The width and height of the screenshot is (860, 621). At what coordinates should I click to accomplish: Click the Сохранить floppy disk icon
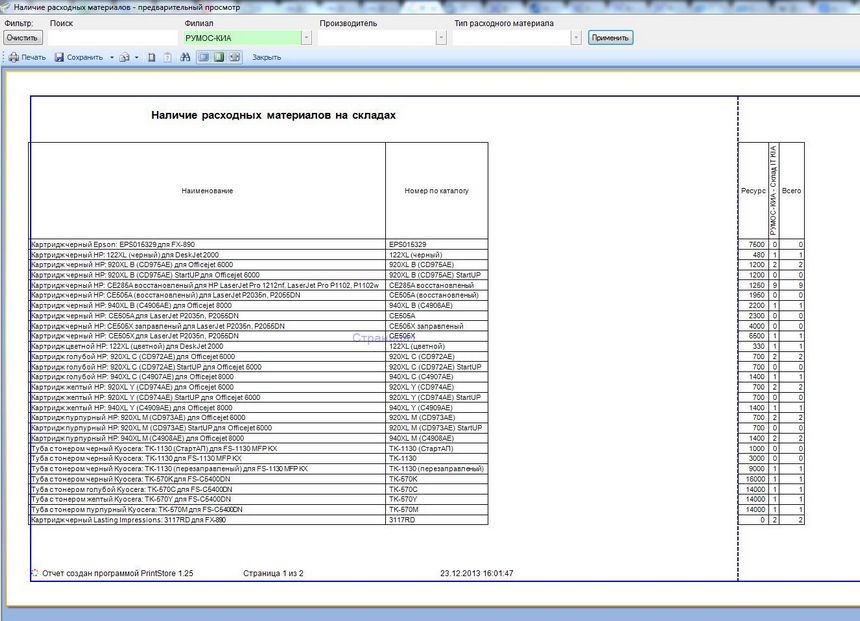click(x=59, y=57)
